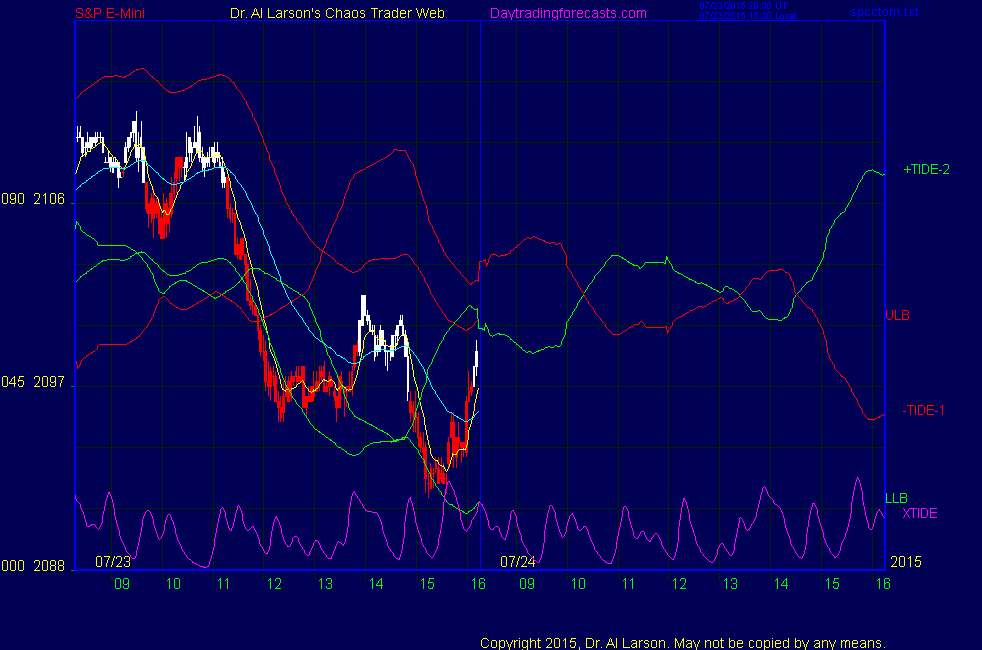Image resolution: width=982 pixels, height=650 pixels.
Task: Click the S&P E-Mini label
Action: point(113,13)
